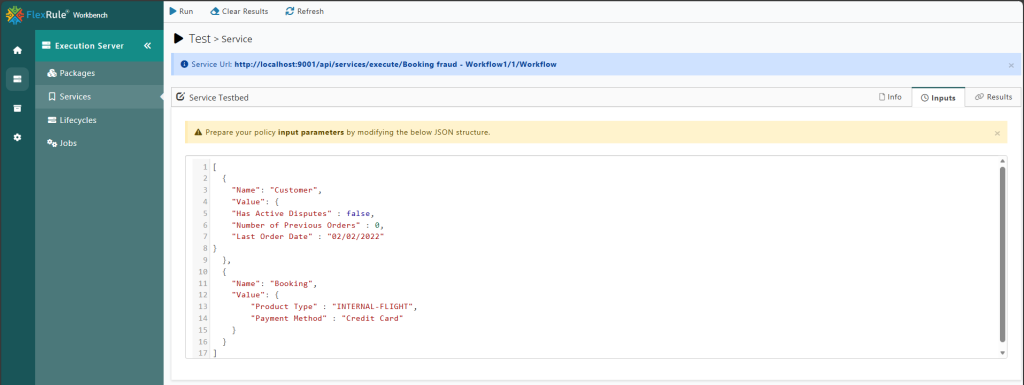Click the warning triangle icon in yellow banner
Viewport: 1024px width, 385px height.
[199, 132]
